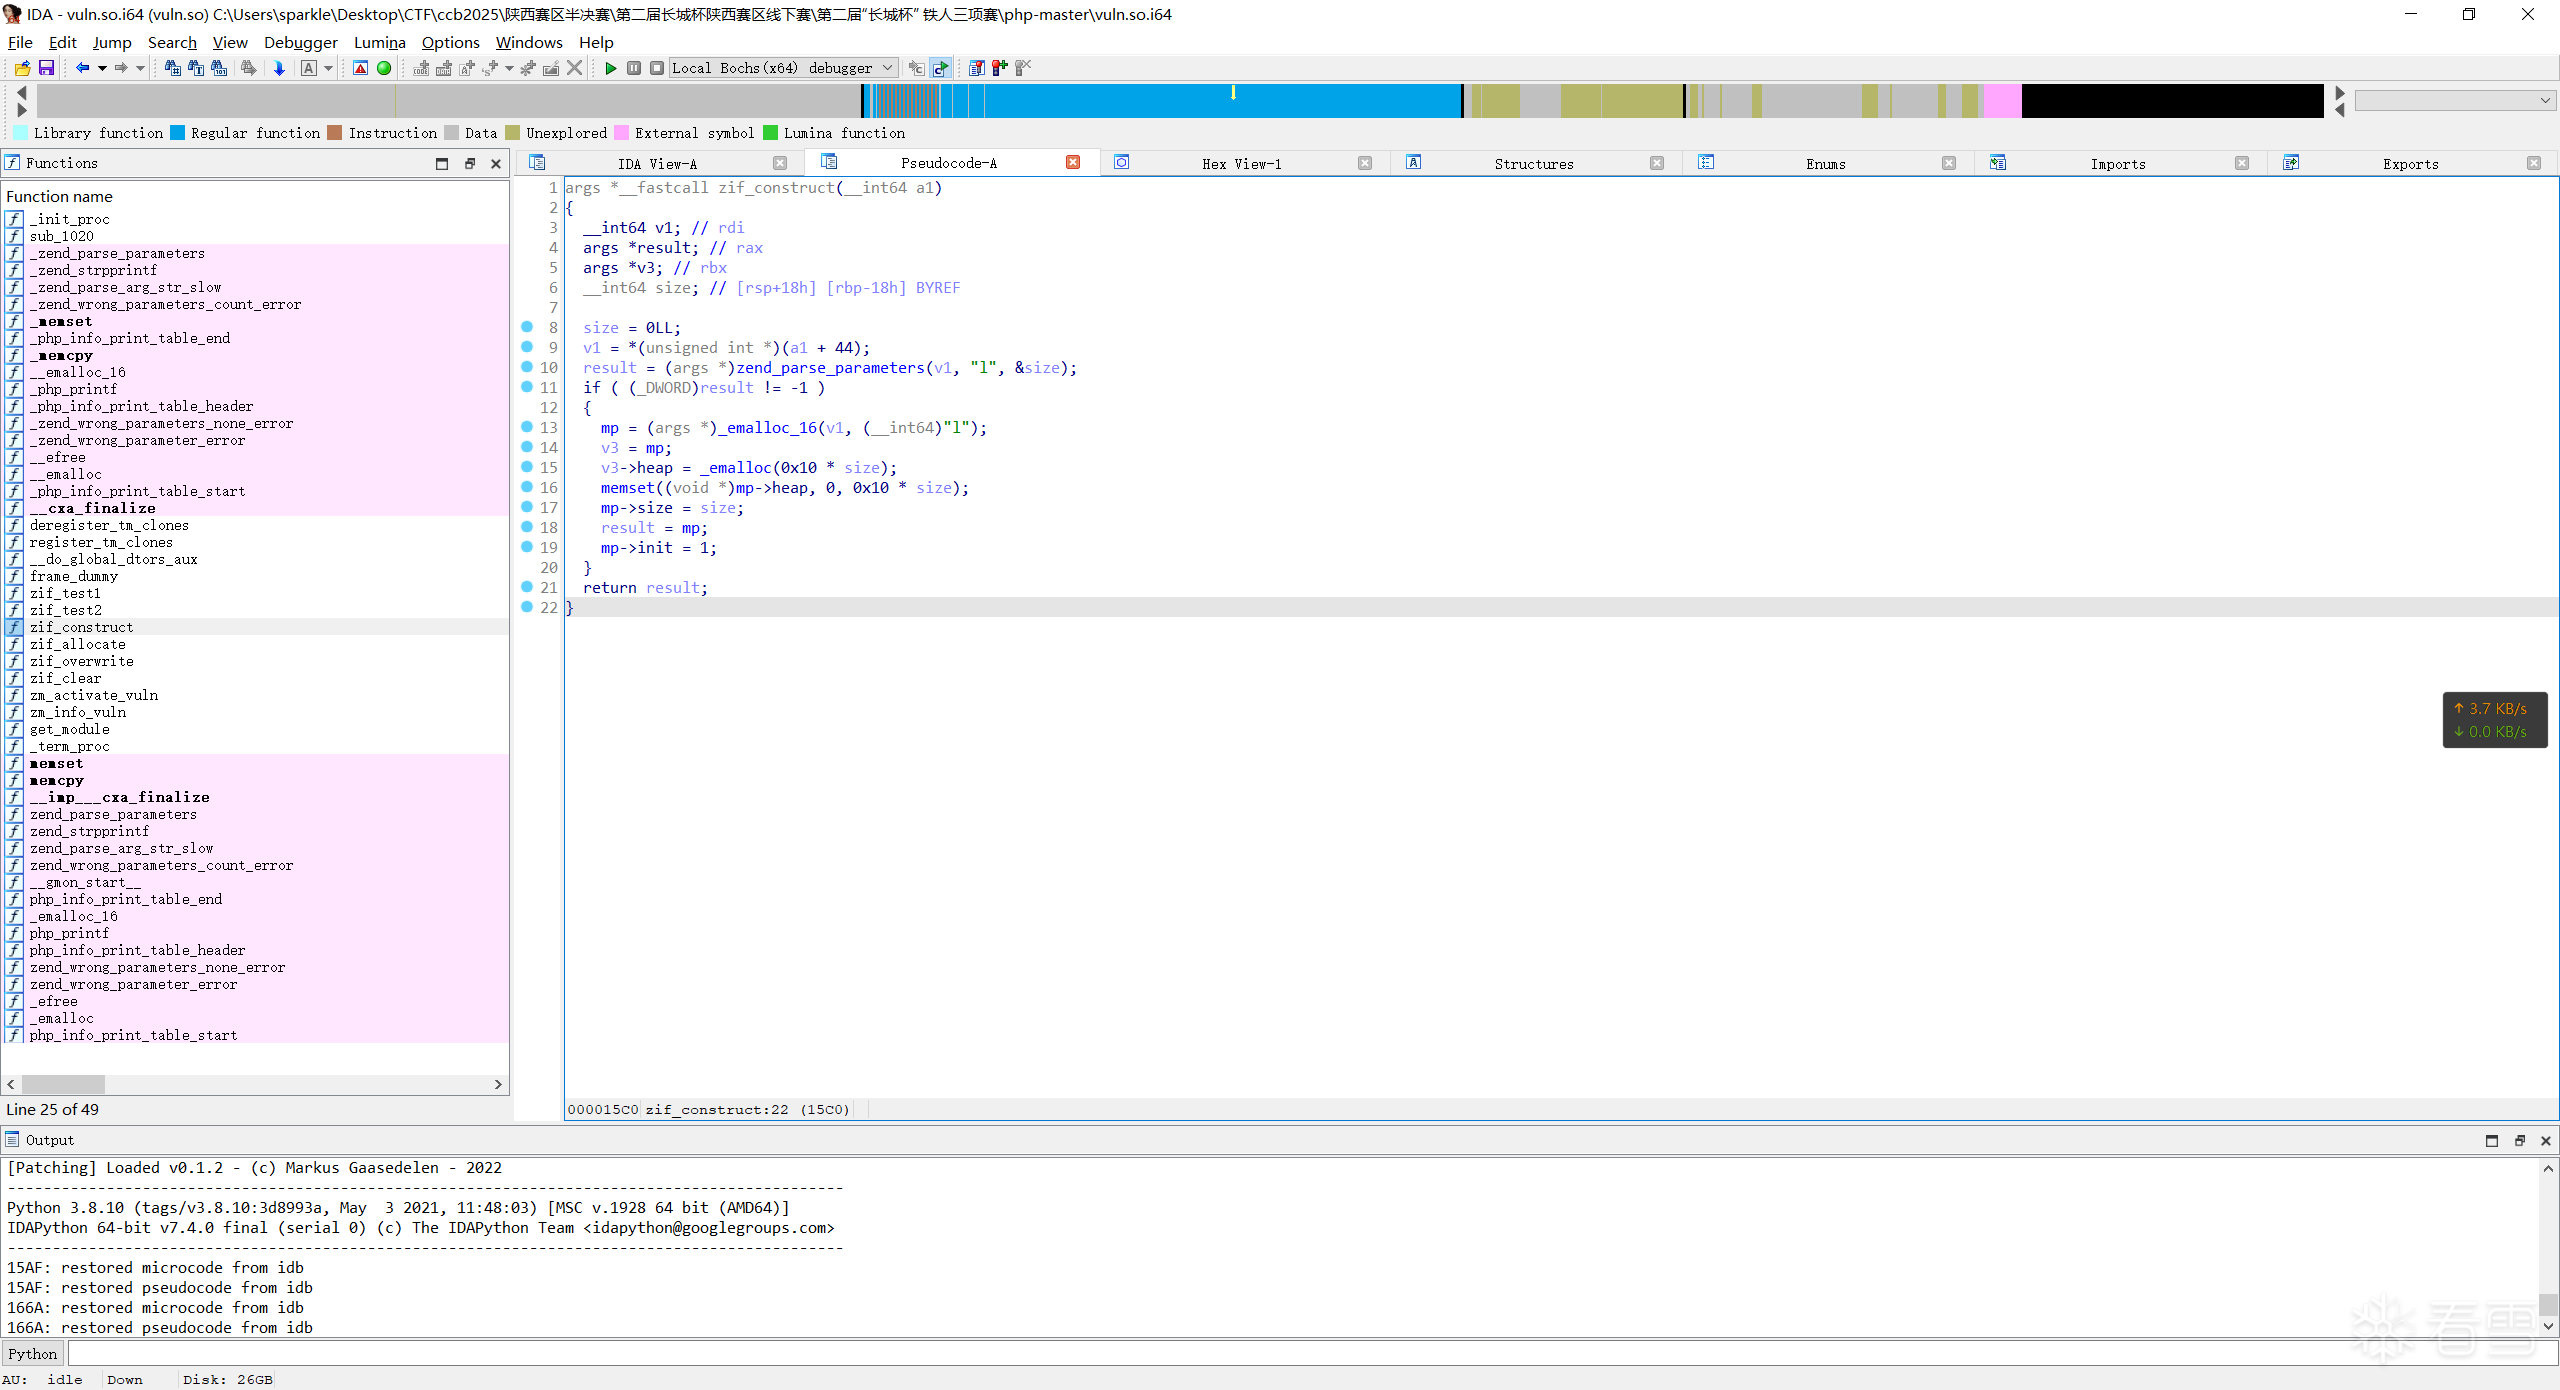
Task: Click the Functions panel float icon
Action: click(470, 163)
